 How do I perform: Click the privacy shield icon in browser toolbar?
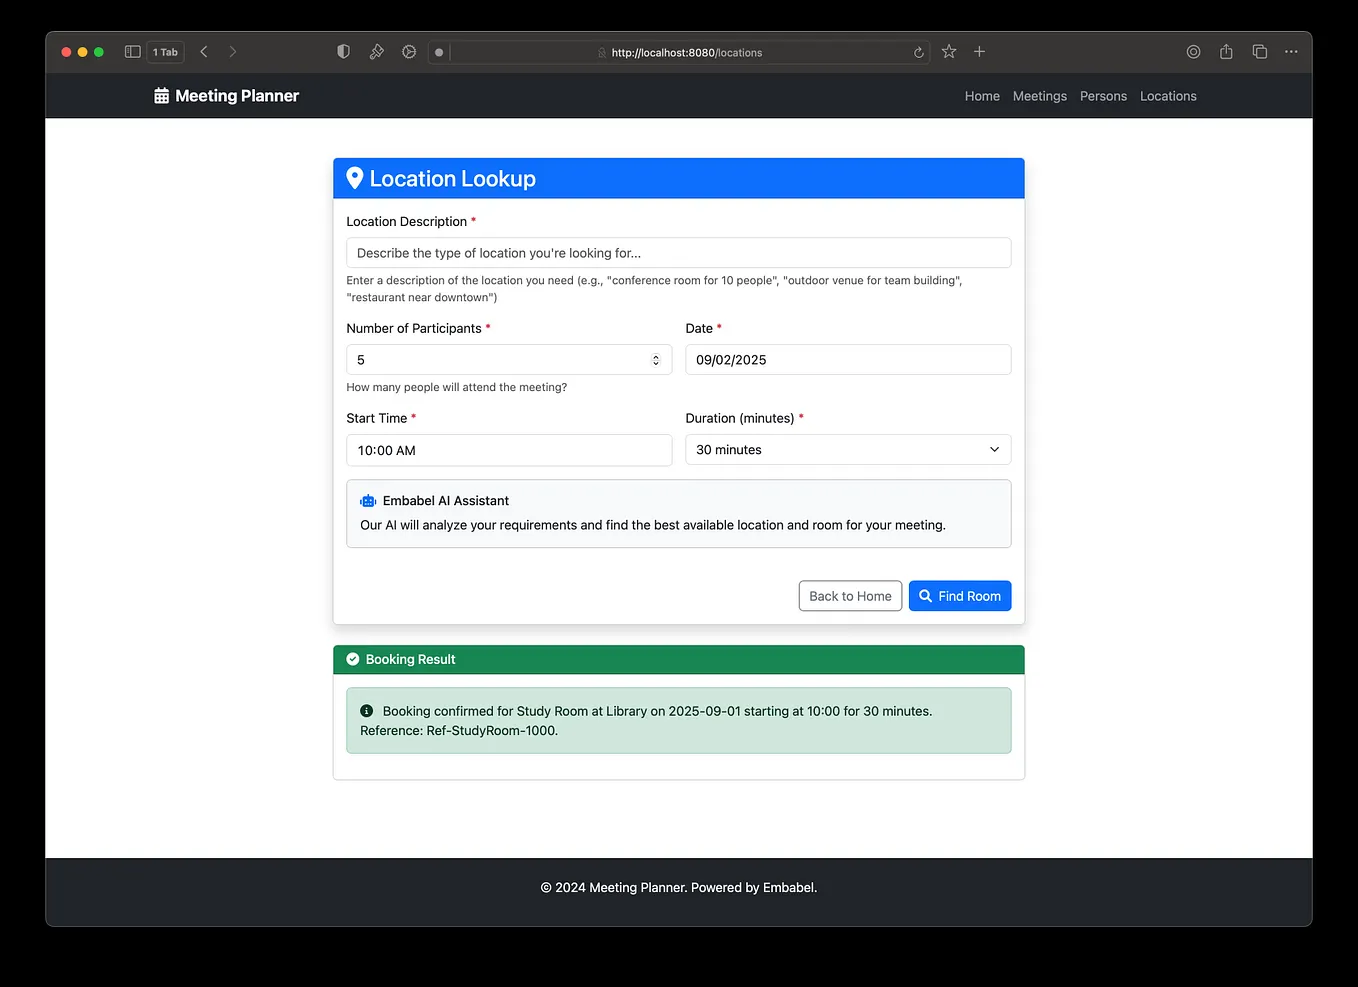(x=343, y=51)
